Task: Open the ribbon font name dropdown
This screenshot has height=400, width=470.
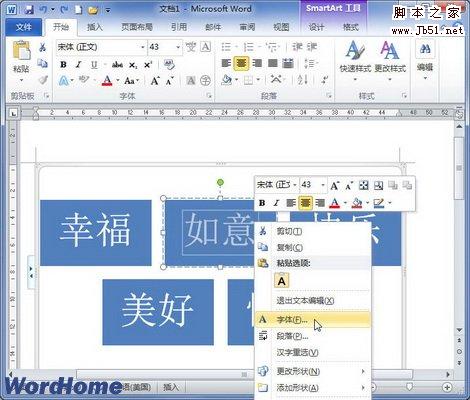Action: [x=143, y=47]
